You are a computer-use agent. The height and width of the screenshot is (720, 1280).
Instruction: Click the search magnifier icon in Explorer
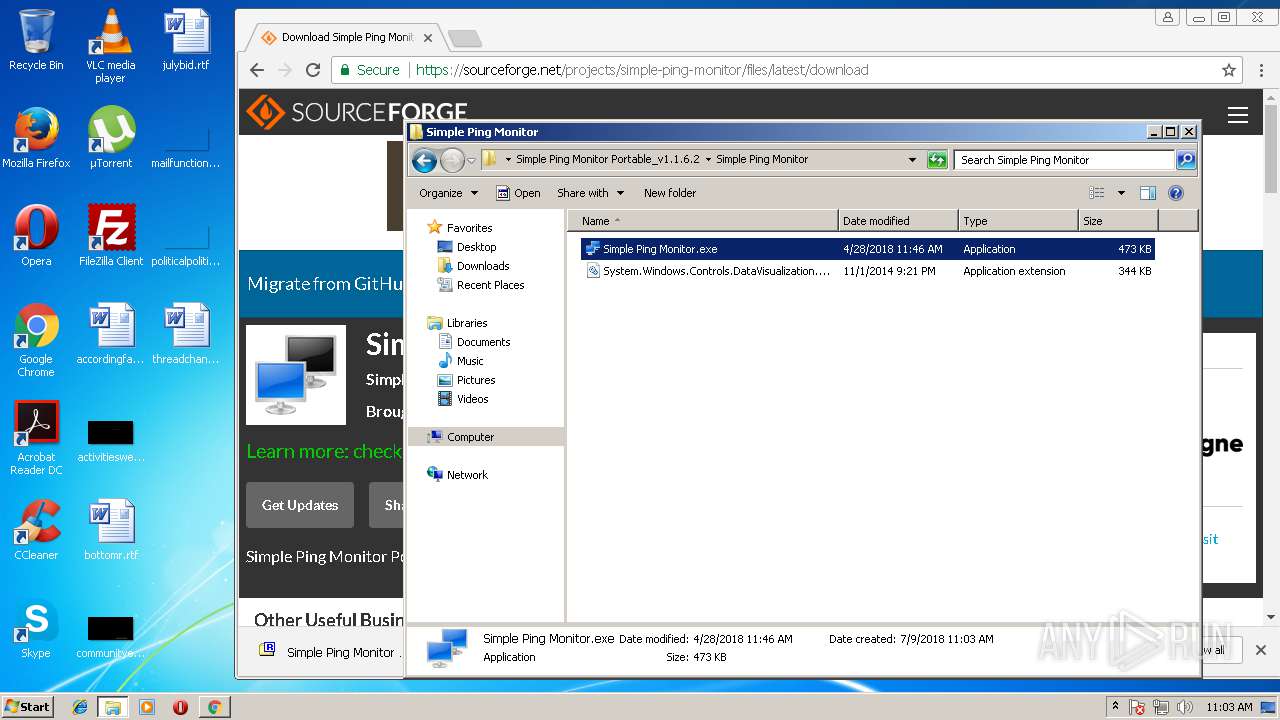(x=1186, y=160)
